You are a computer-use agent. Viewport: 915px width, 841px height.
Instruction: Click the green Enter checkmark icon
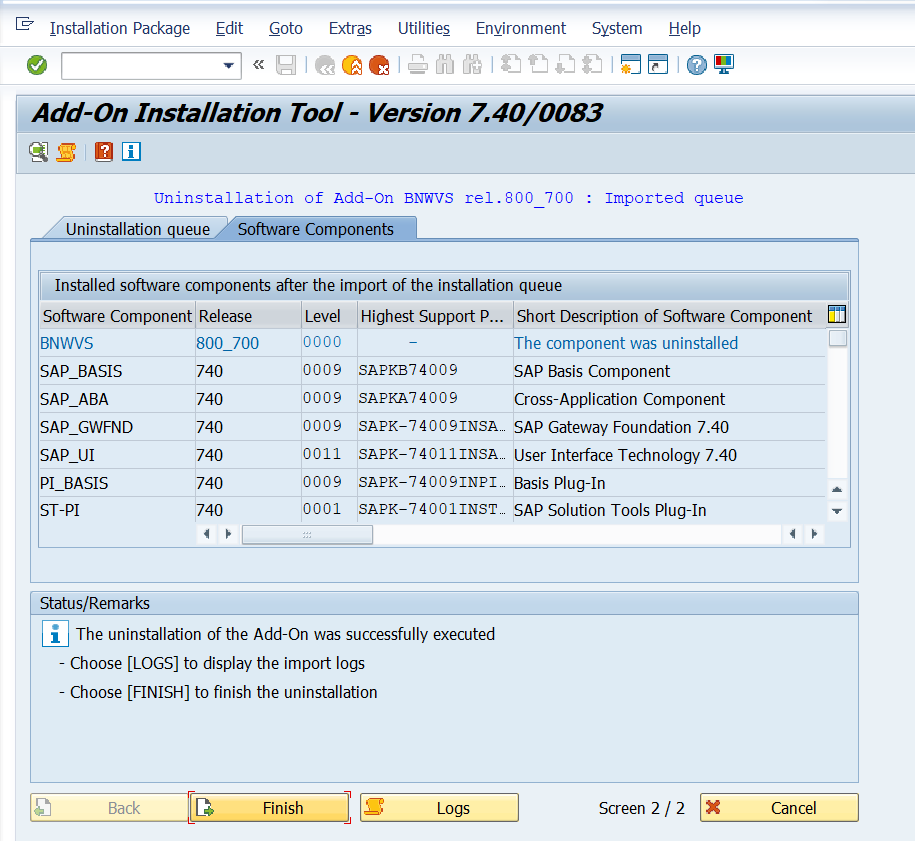[37, 65]
